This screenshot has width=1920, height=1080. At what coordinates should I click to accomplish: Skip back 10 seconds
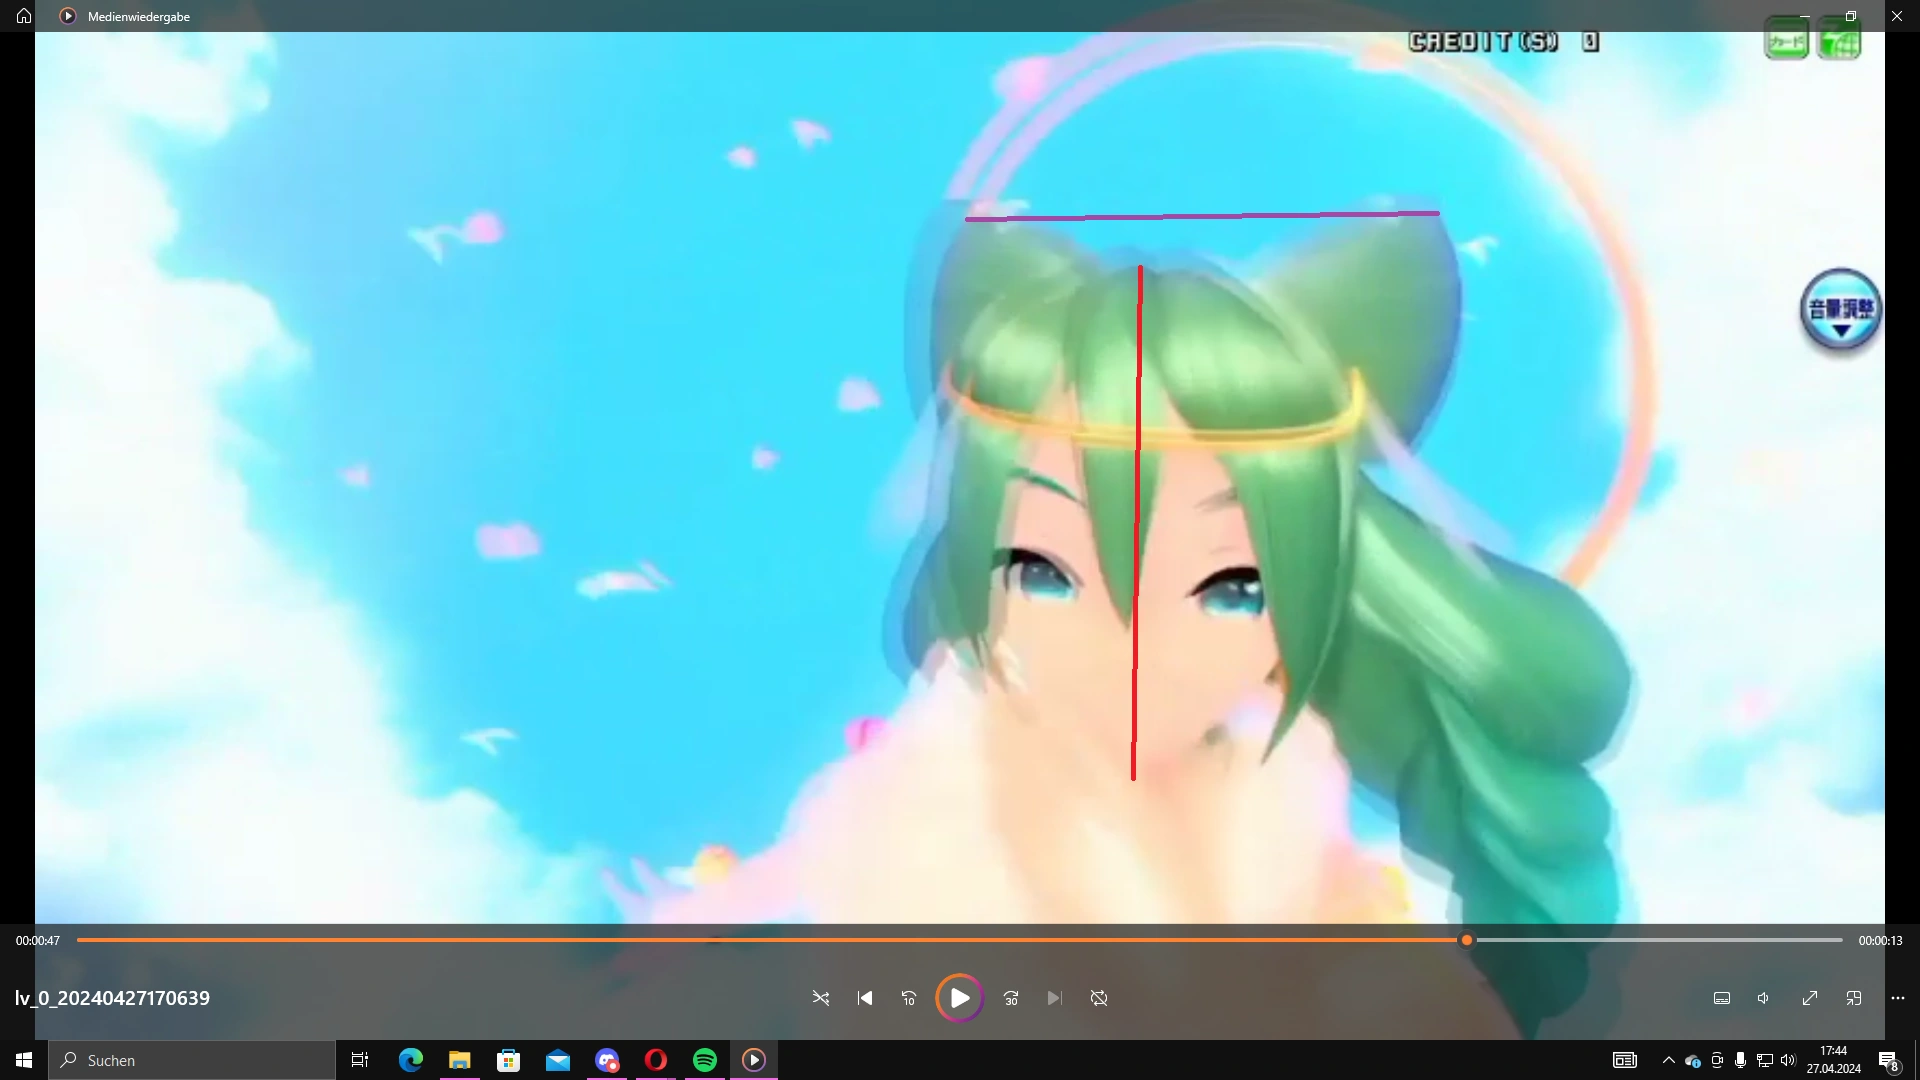(x=908, y=998)
